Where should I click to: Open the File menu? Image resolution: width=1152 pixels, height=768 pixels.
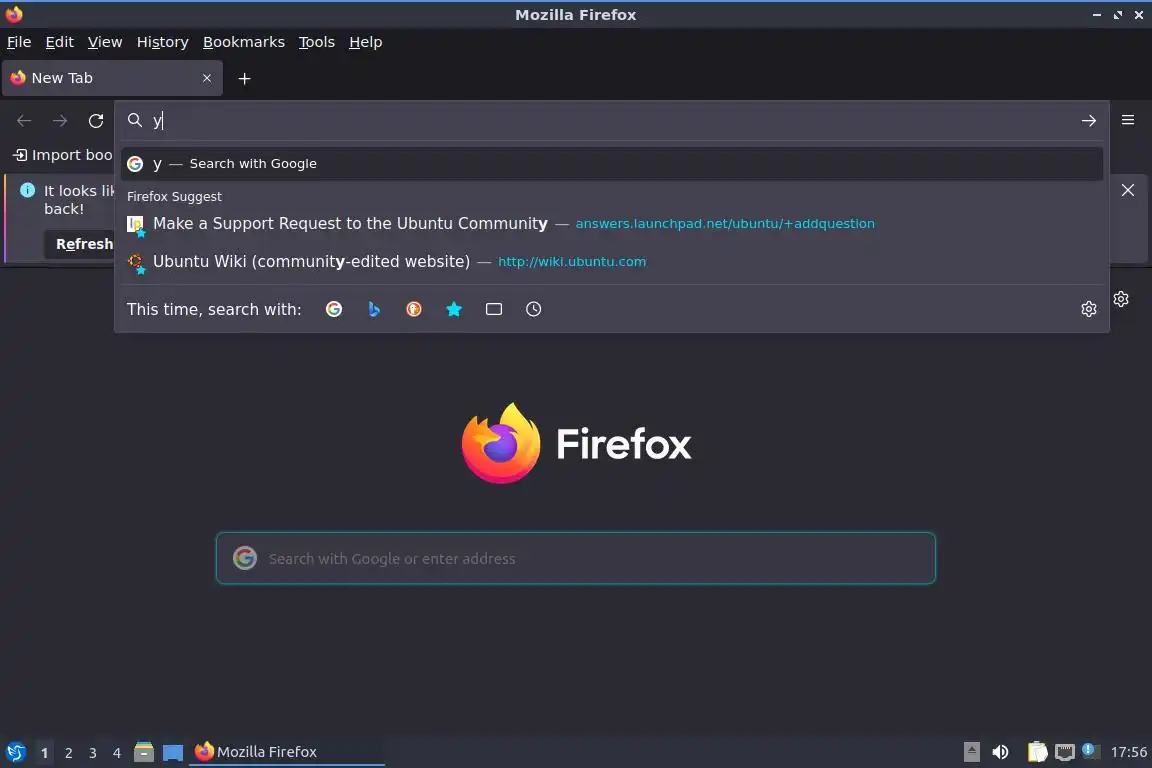(x=19, y=42)
